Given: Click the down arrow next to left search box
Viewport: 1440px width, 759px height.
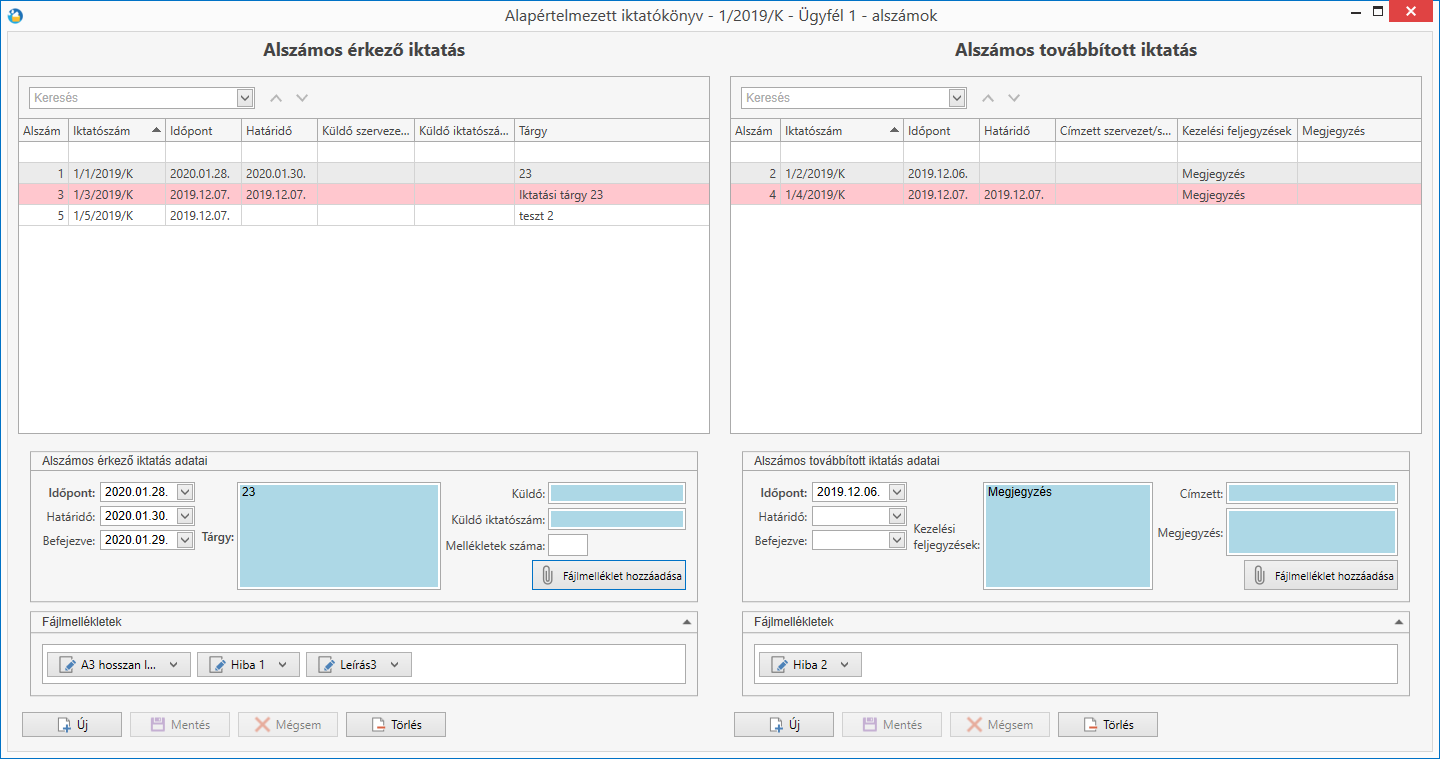Looking at the screenshot, I should [x=302, y=98].
